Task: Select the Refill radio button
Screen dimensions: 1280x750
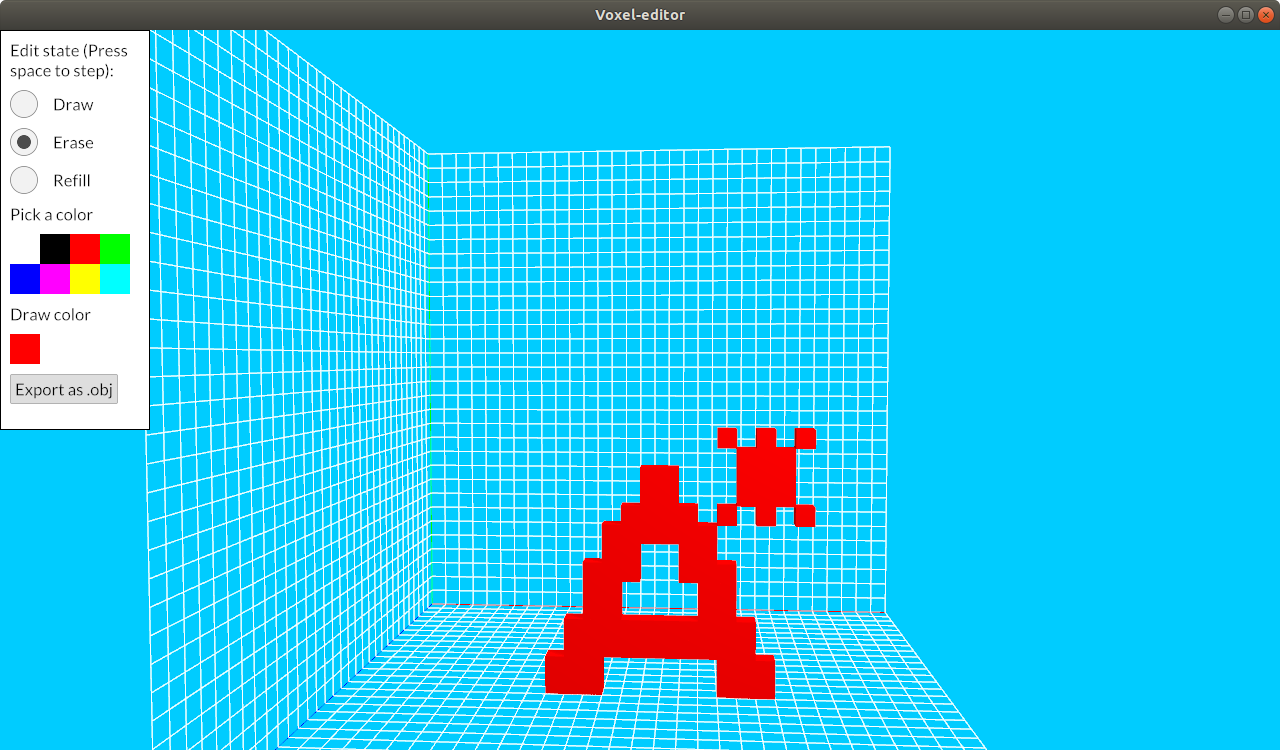Action: [x=24, y=180]
